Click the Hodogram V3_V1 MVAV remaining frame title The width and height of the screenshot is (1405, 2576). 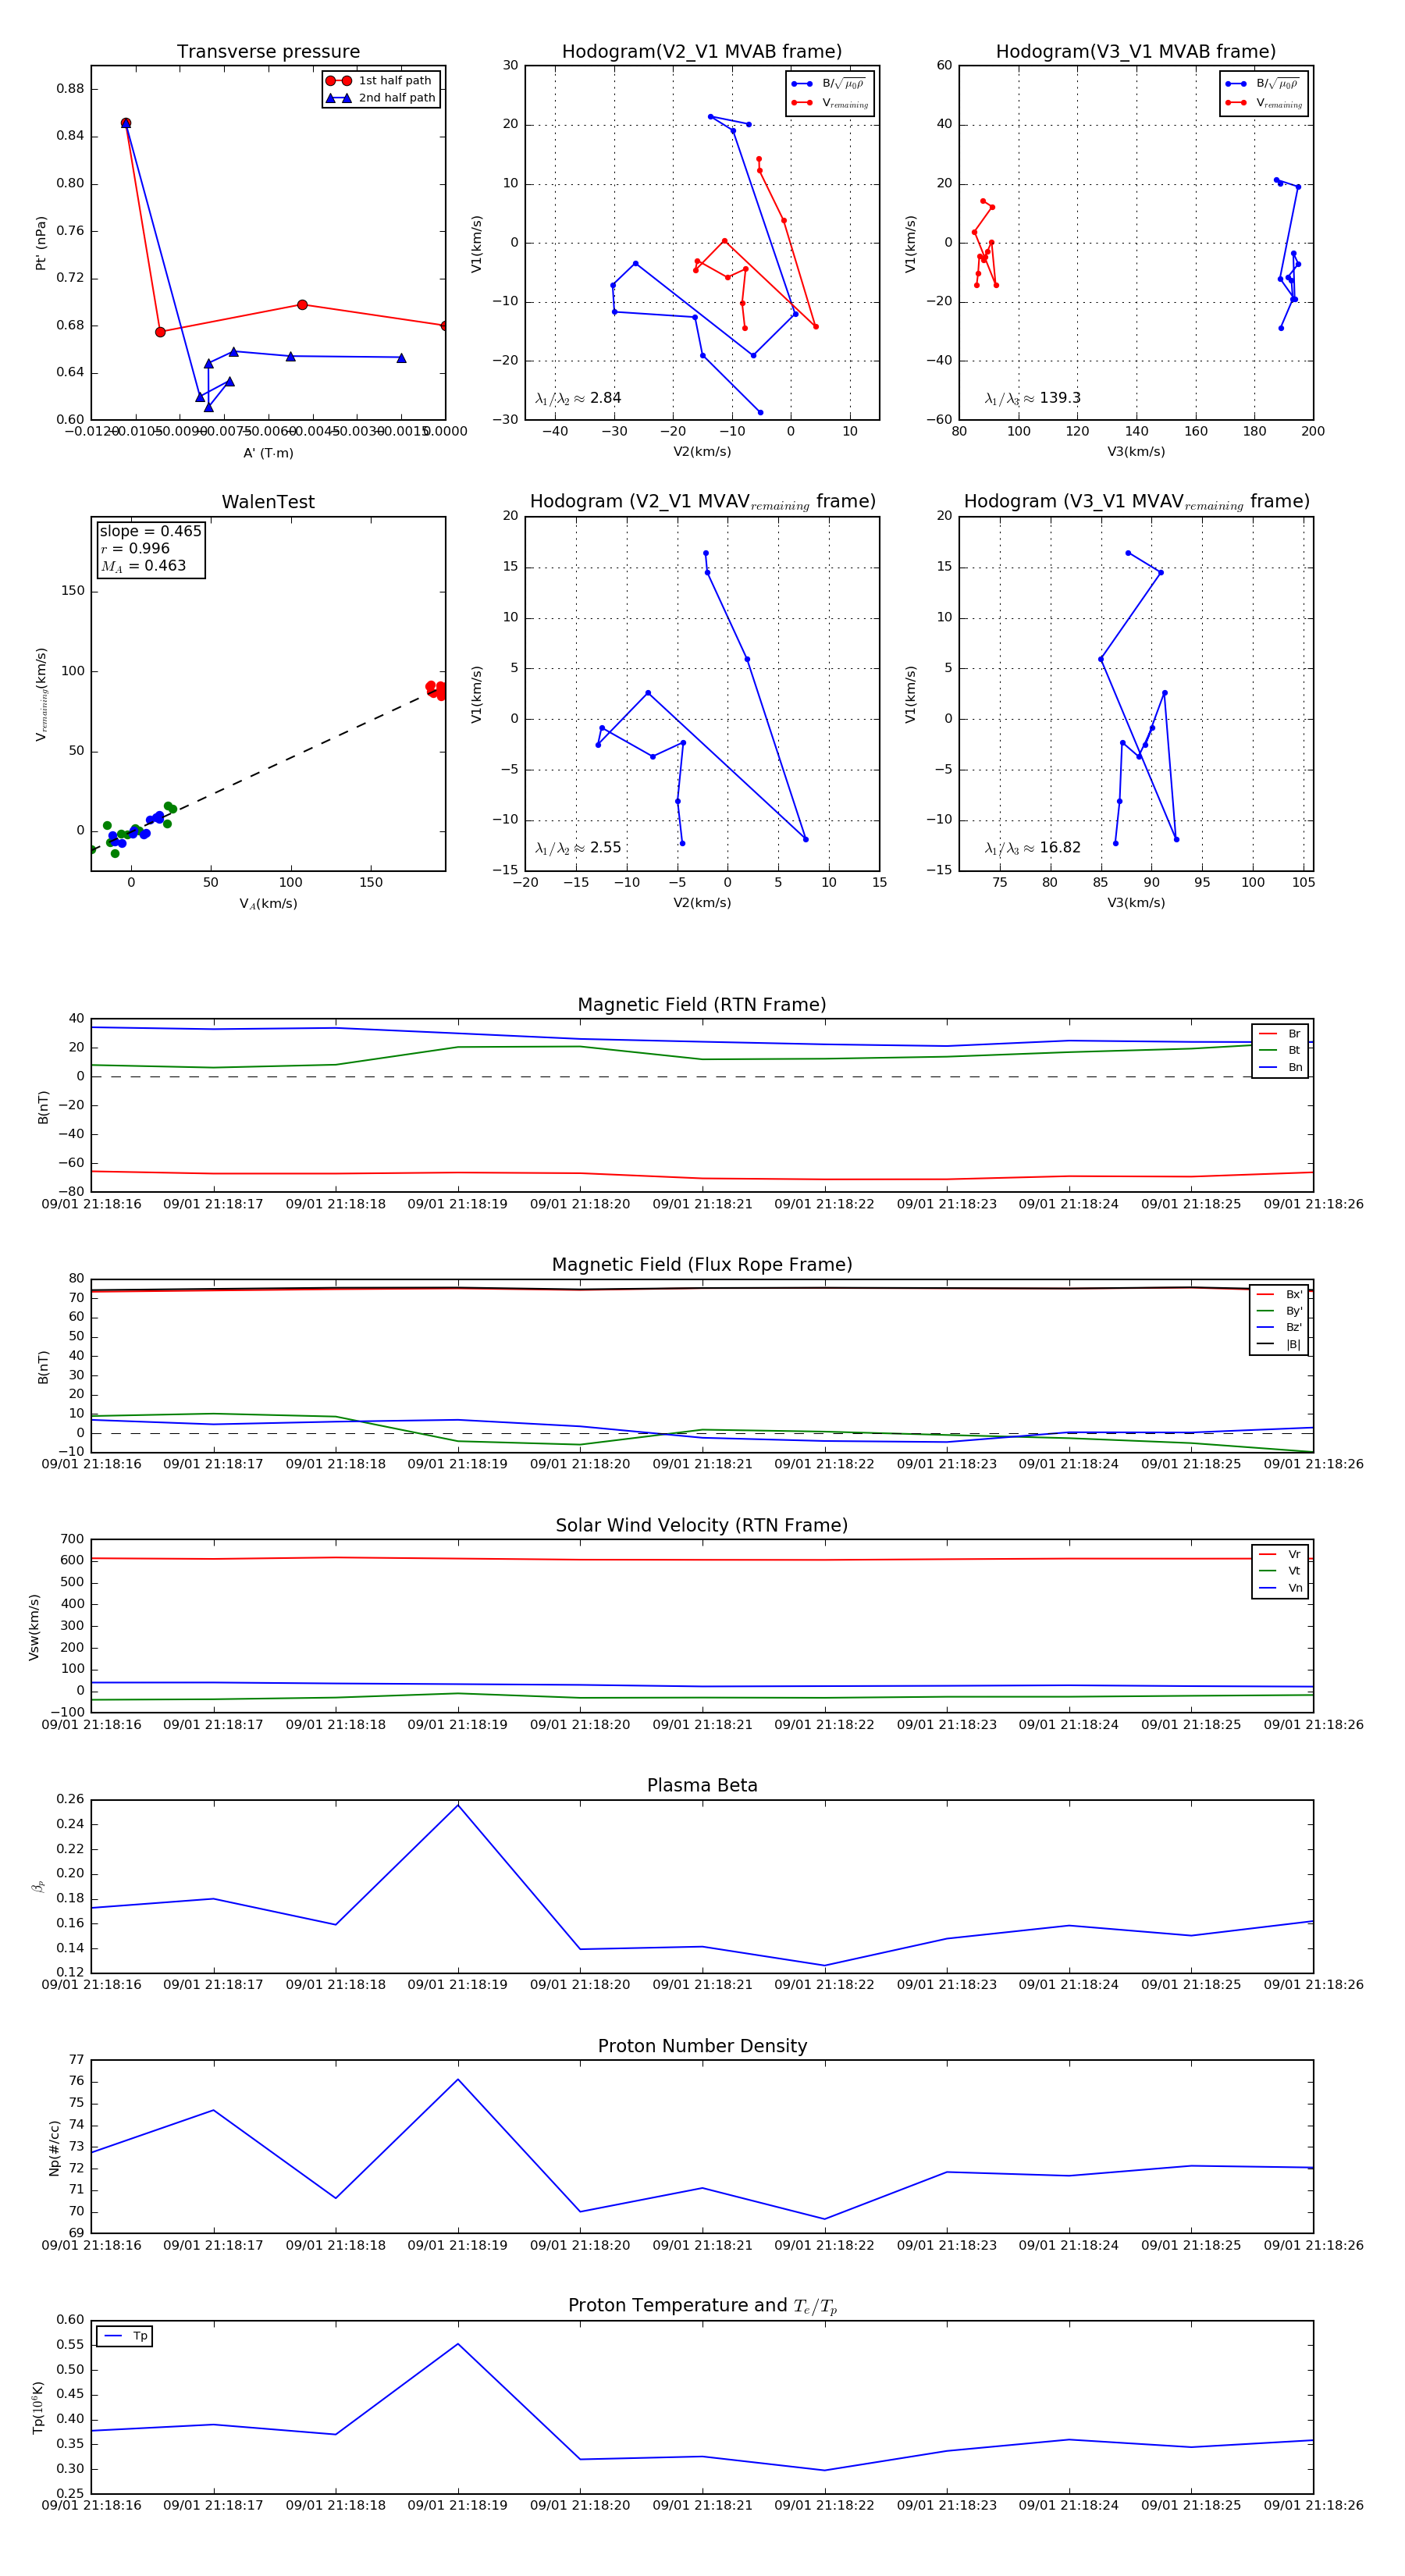pos(1136,502)
